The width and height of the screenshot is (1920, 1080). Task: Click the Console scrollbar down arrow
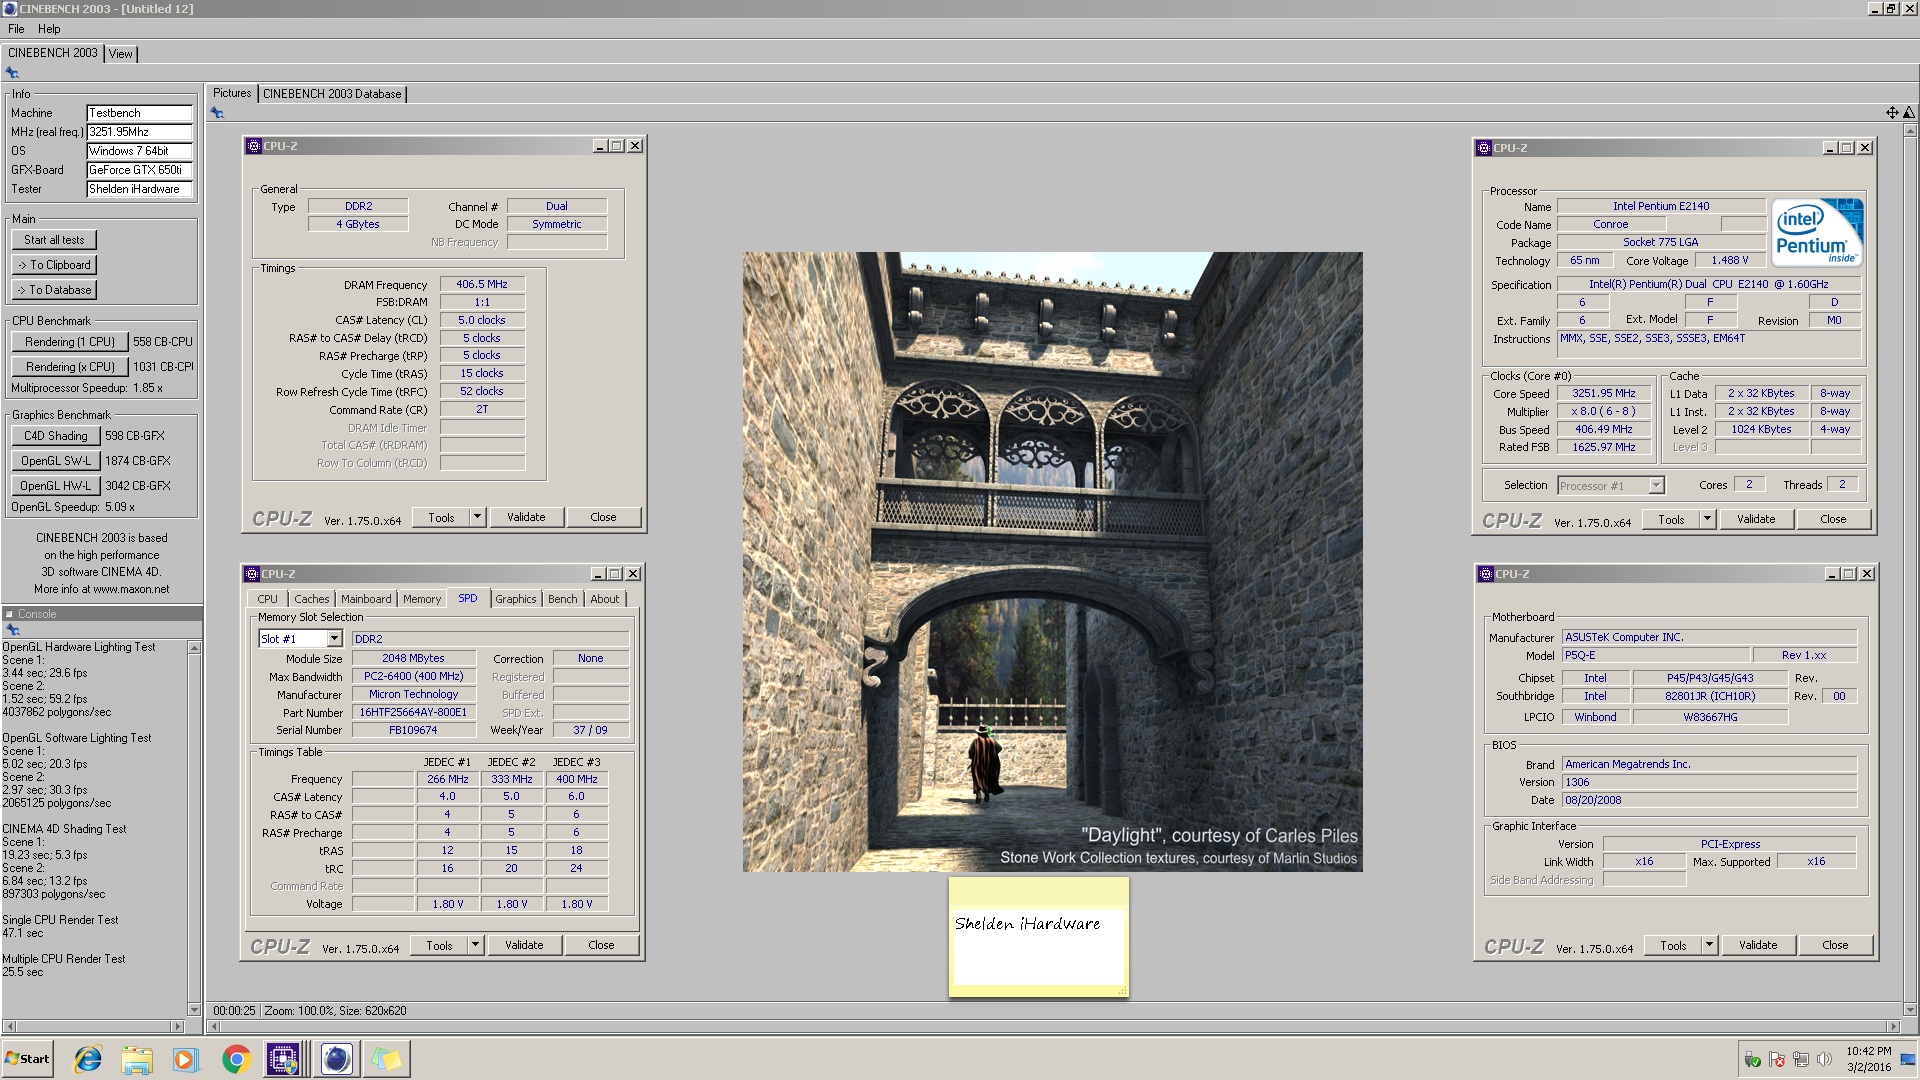click(x=194, y=1009)
